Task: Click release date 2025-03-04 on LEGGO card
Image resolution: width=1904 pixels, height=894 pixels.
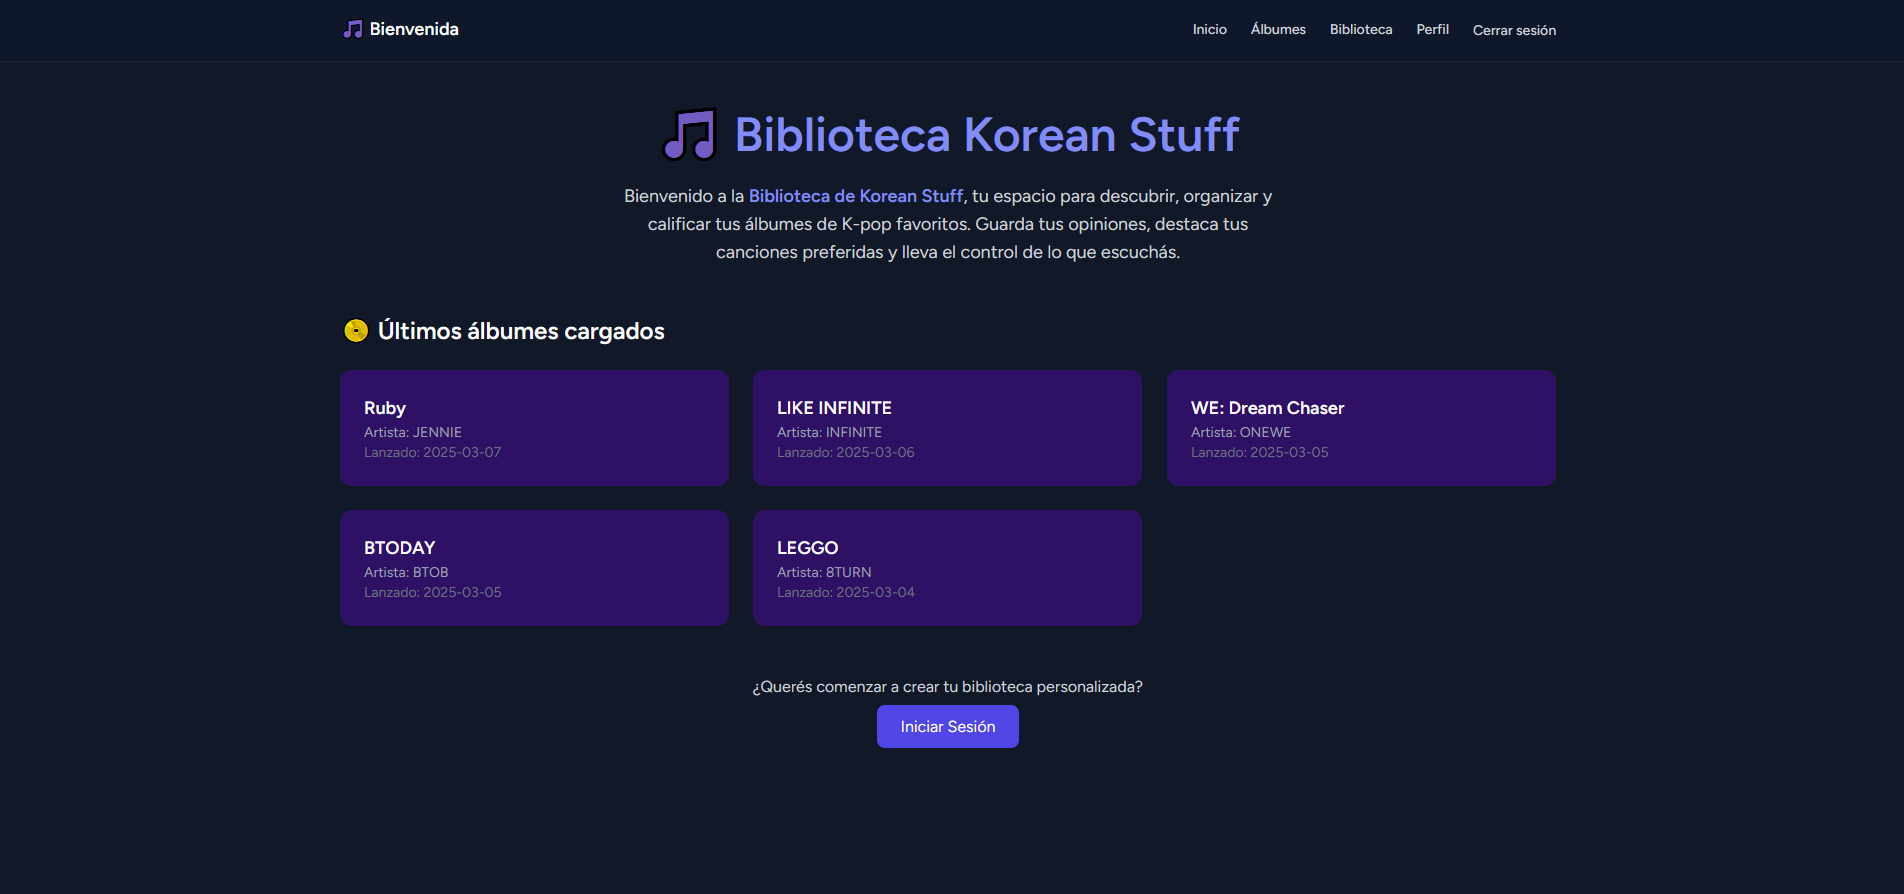Action: [875, 592]
